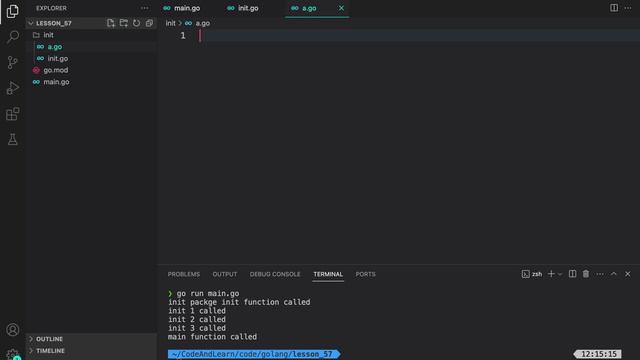Select a.go in the Explorer tree
640x360 pixels.
[x=91, y=47]
